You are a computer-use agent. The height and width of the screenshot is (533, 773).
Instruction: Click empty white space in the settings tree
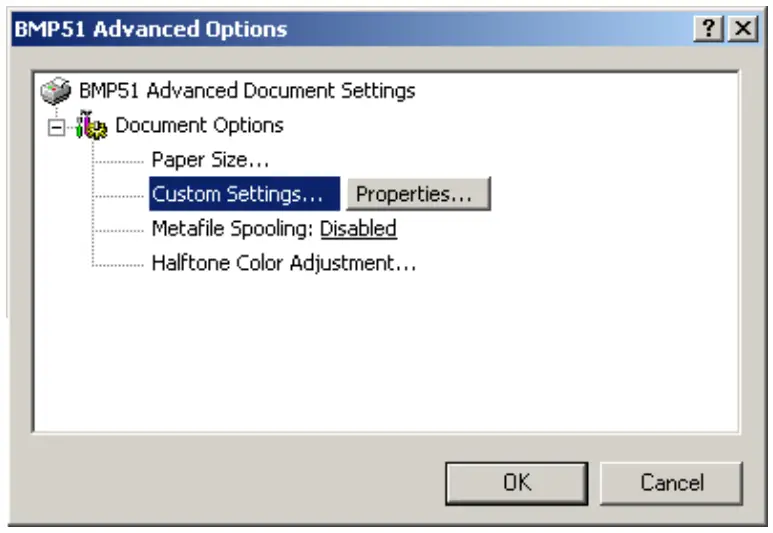(400, 360)
